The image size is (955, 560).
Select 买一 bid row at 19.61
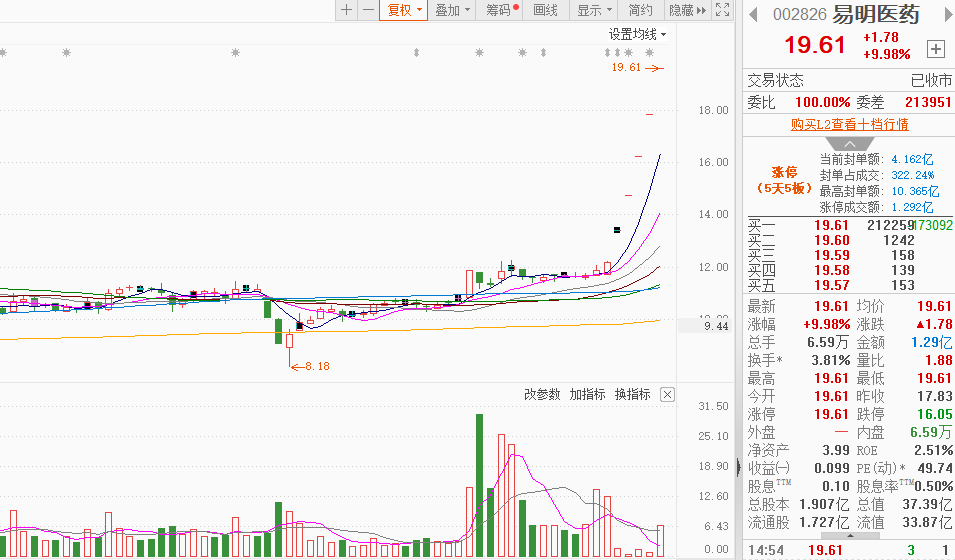850,225
